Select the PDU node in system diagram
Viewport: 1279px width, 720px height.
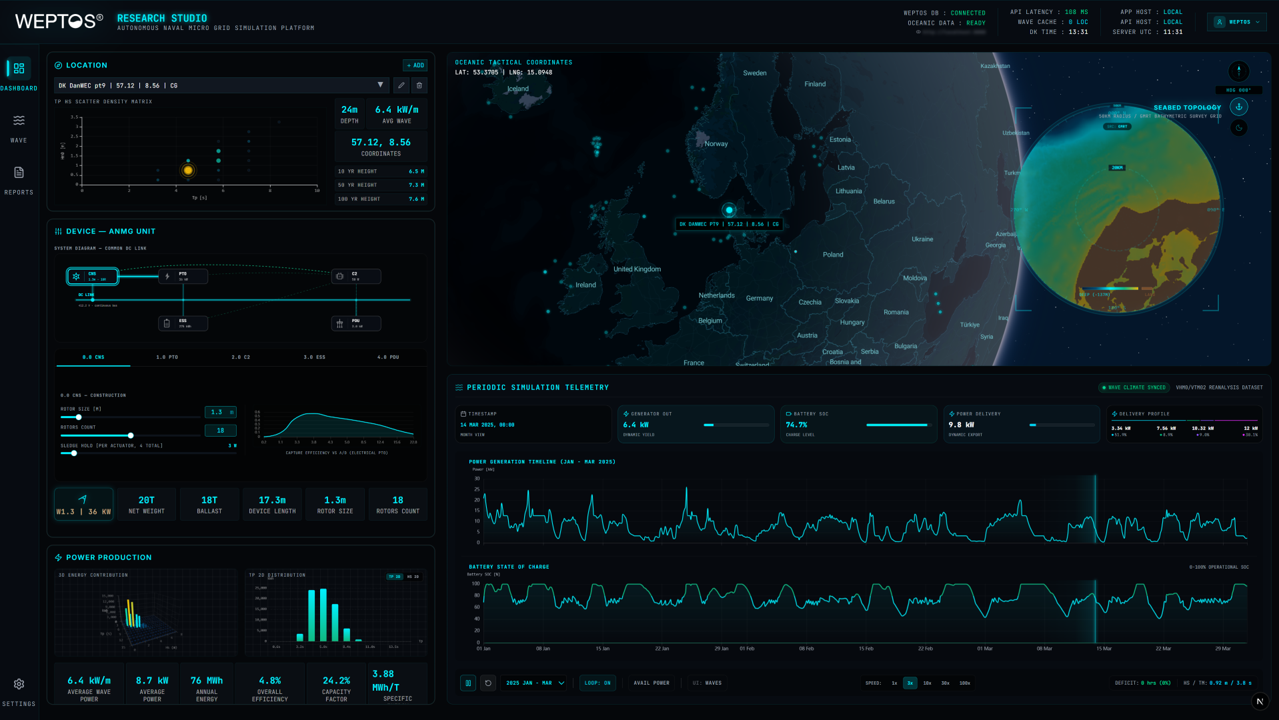pyautogui.click(x=356, y=323)
